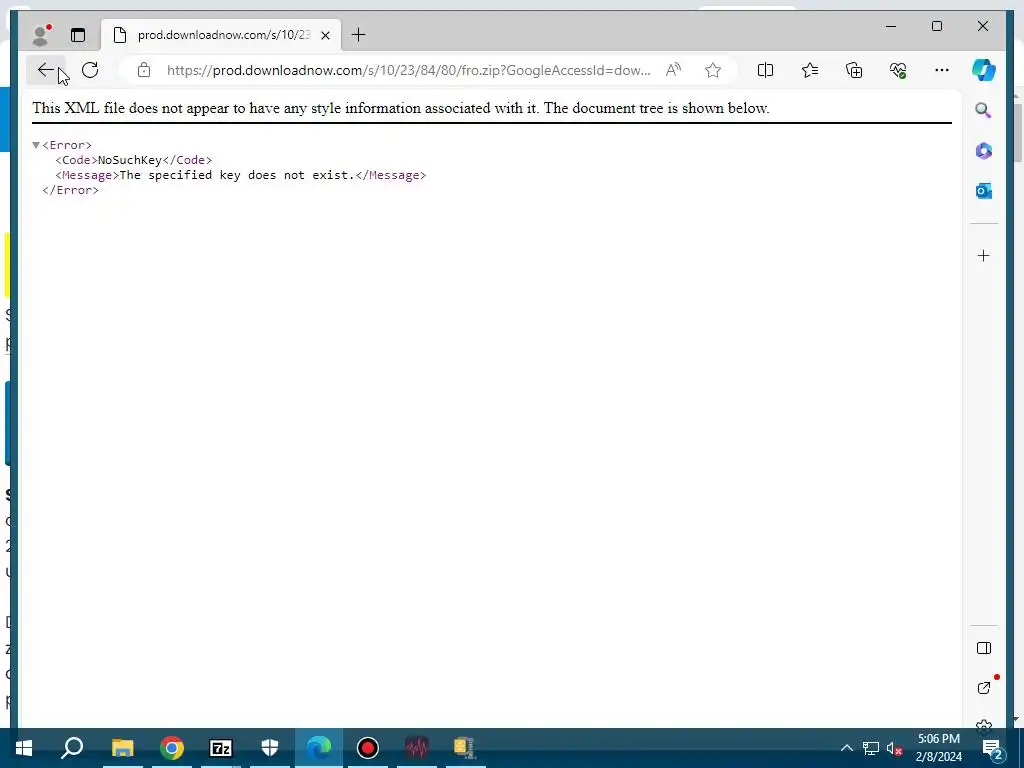Open the Copilot icon
Viewport: 1024px width, 768px height.
[x=984, y=70]
